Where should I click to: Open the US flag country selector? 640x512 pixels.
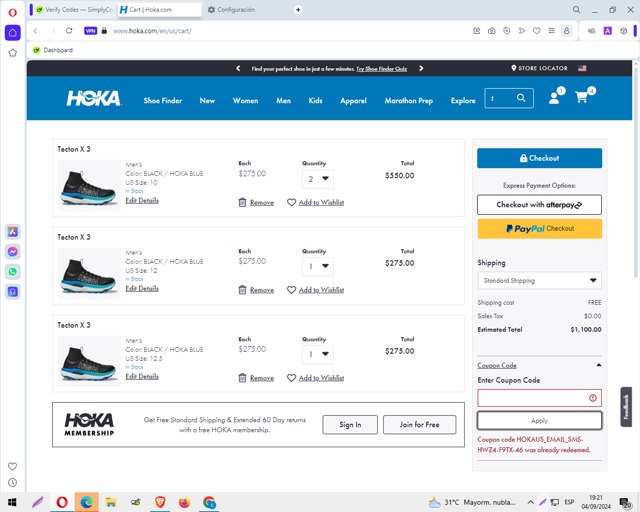tap(582, 68)
